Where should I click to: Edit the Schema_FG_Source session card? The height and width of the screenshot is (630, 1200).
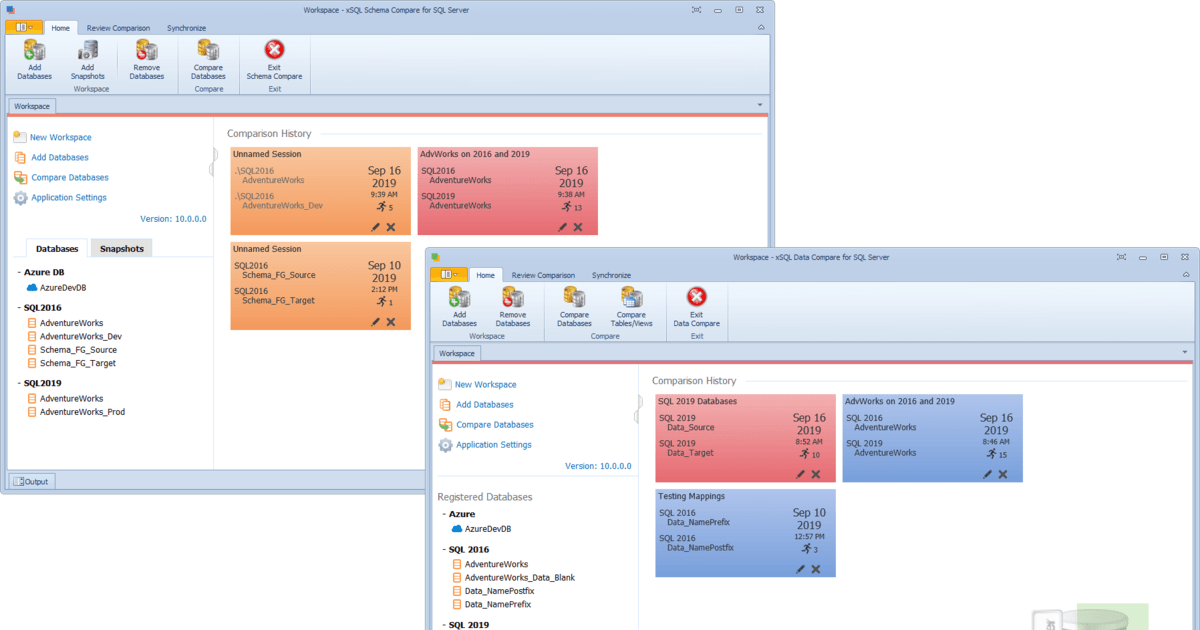[376, 322]
